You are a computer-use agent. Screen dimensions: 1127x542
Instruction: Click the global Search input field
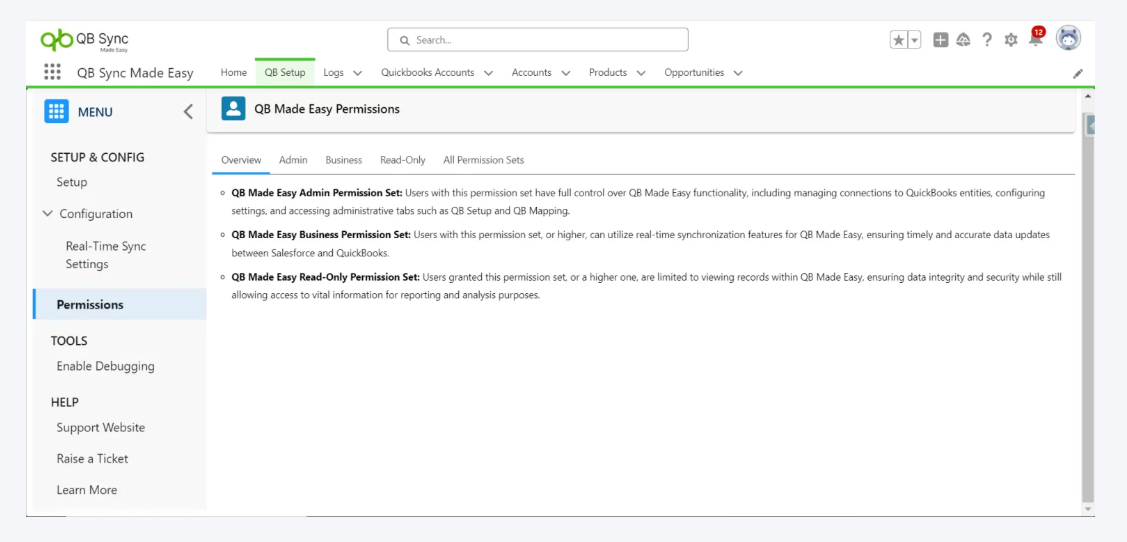(x=538, y=40)
